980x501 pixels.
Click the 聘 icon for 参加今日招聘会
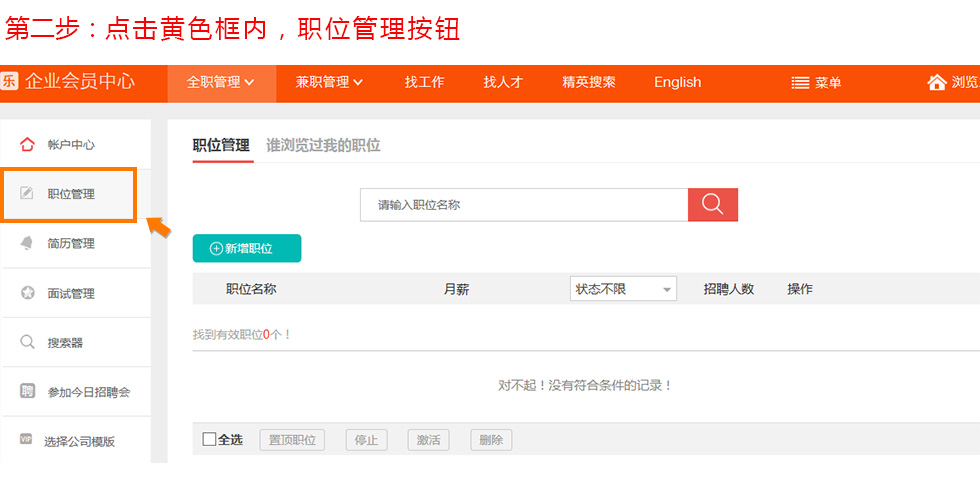[x=27, y=391]
